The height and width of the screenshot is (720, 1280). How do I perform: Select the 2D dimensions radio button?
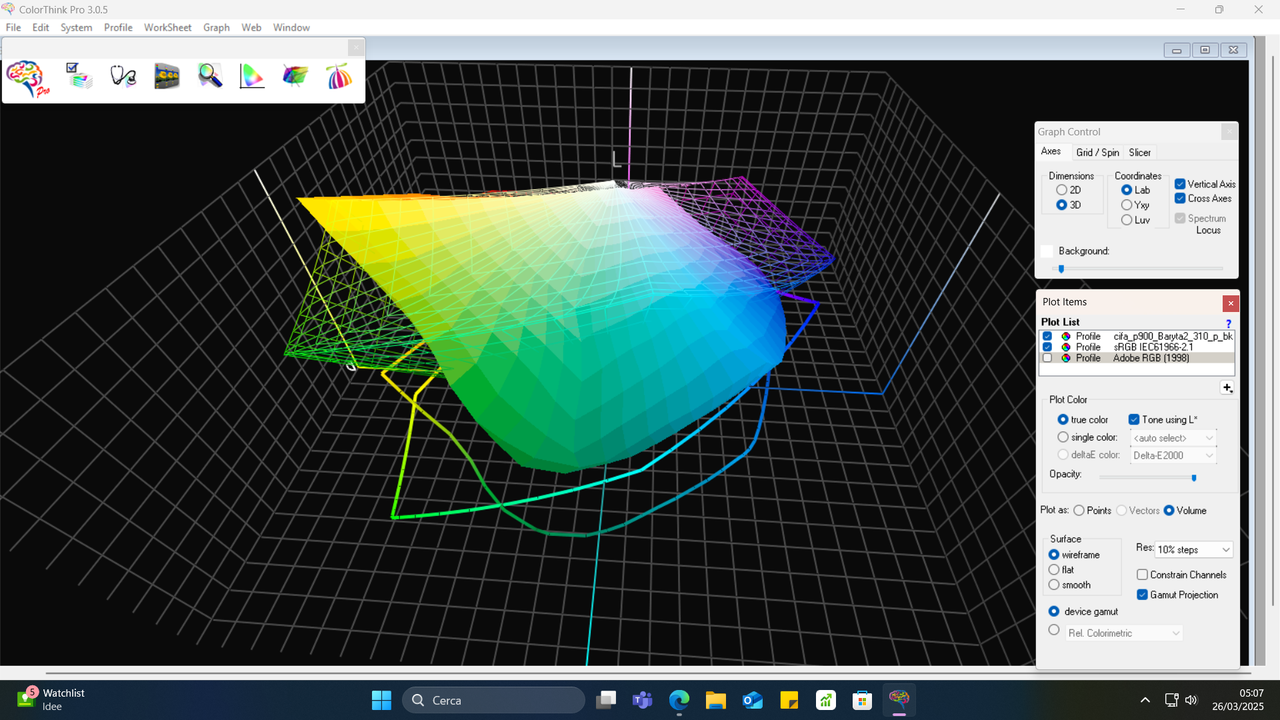1060,190
